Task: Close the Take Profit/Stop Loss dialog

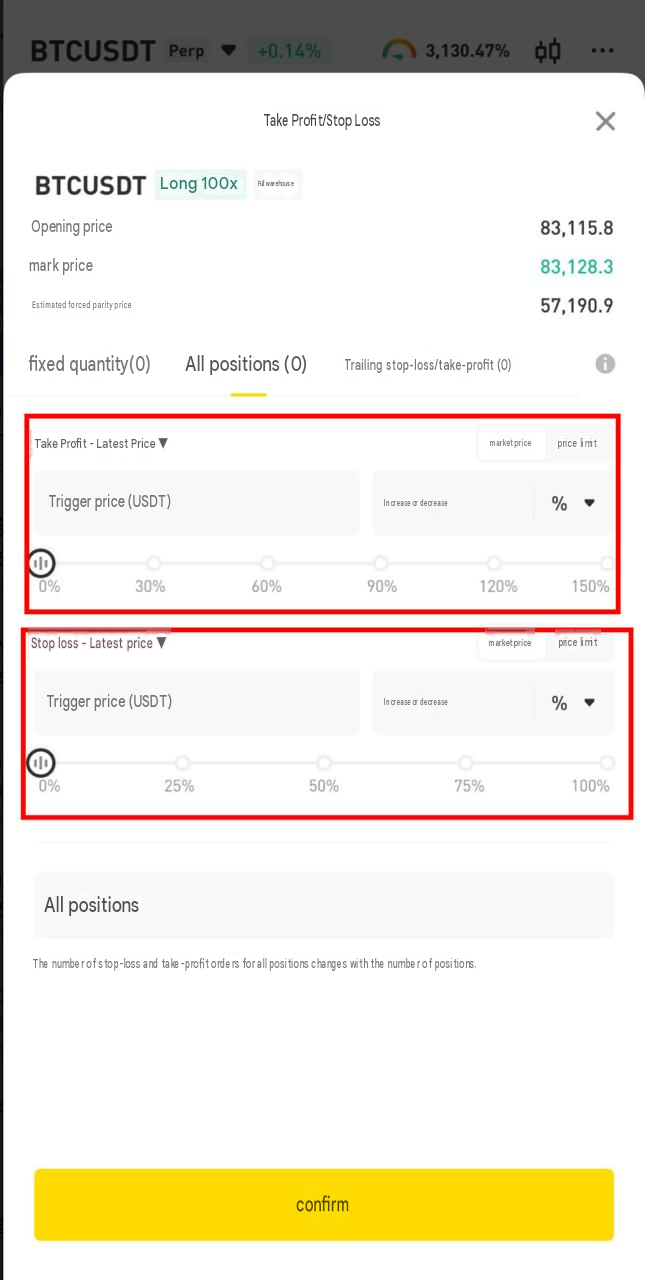Action: click(x=605, y=121)
